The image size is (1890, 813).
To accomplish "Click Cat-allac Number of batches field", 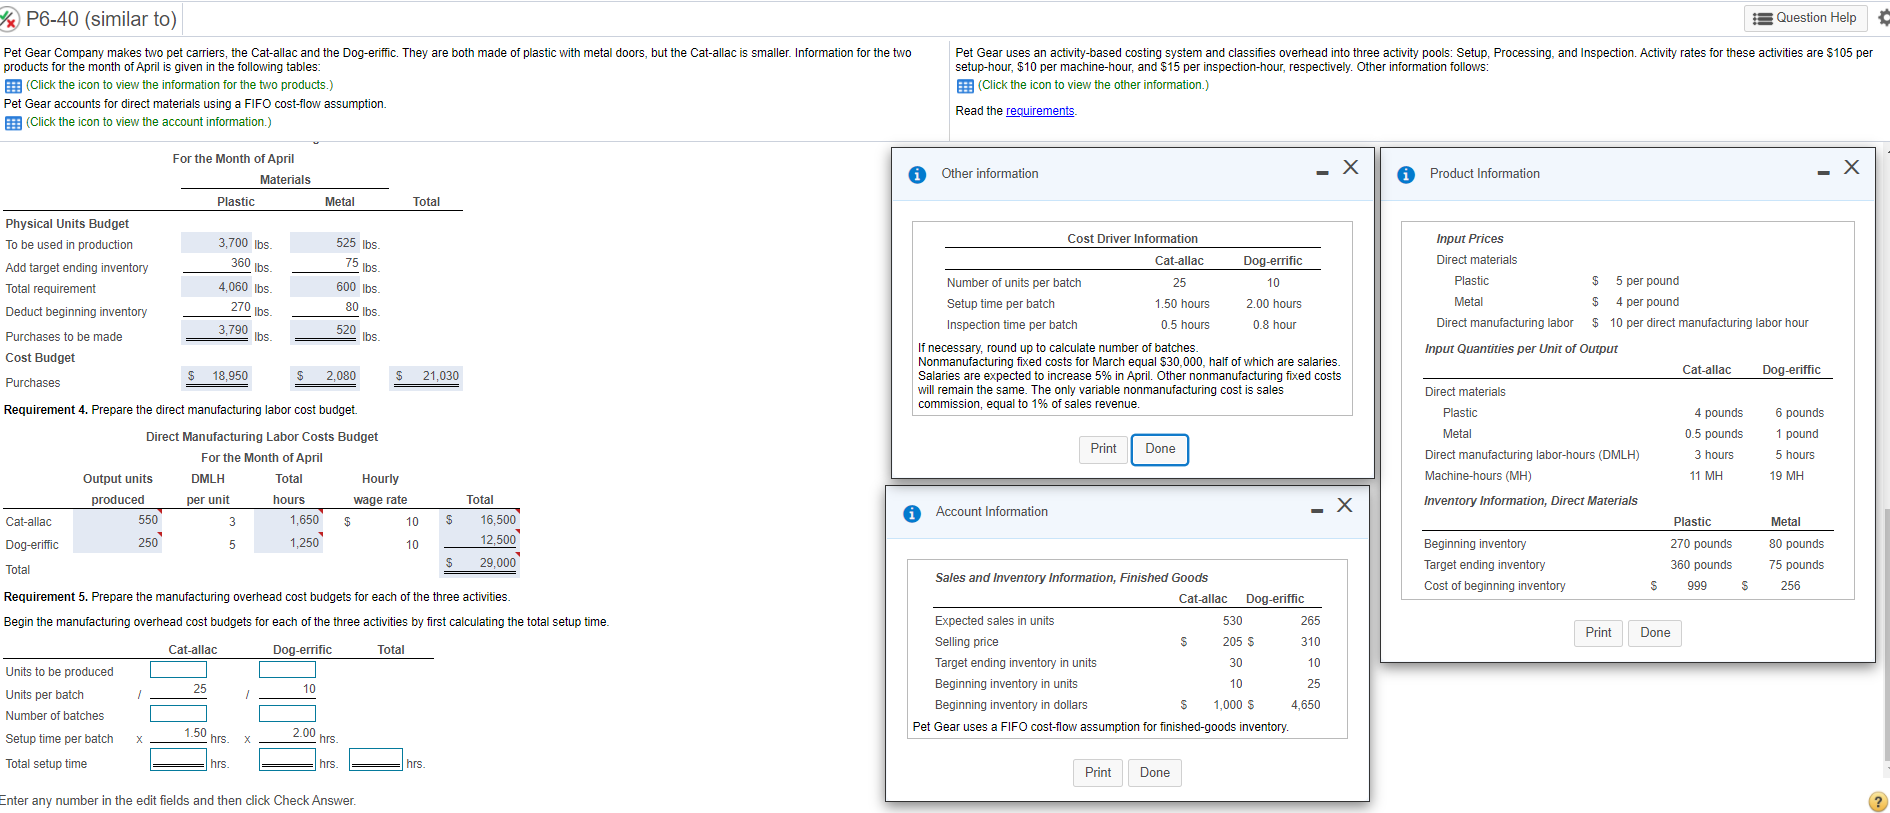I will coord(178,714).
